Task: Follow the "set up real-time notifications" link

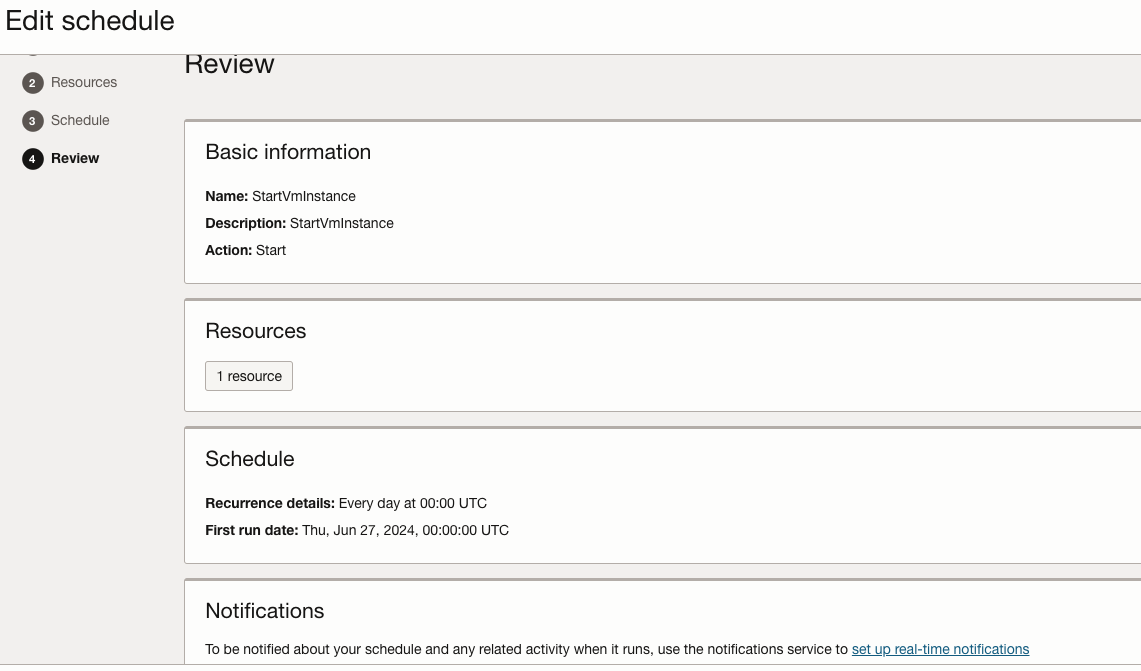Action: point(940,649)
